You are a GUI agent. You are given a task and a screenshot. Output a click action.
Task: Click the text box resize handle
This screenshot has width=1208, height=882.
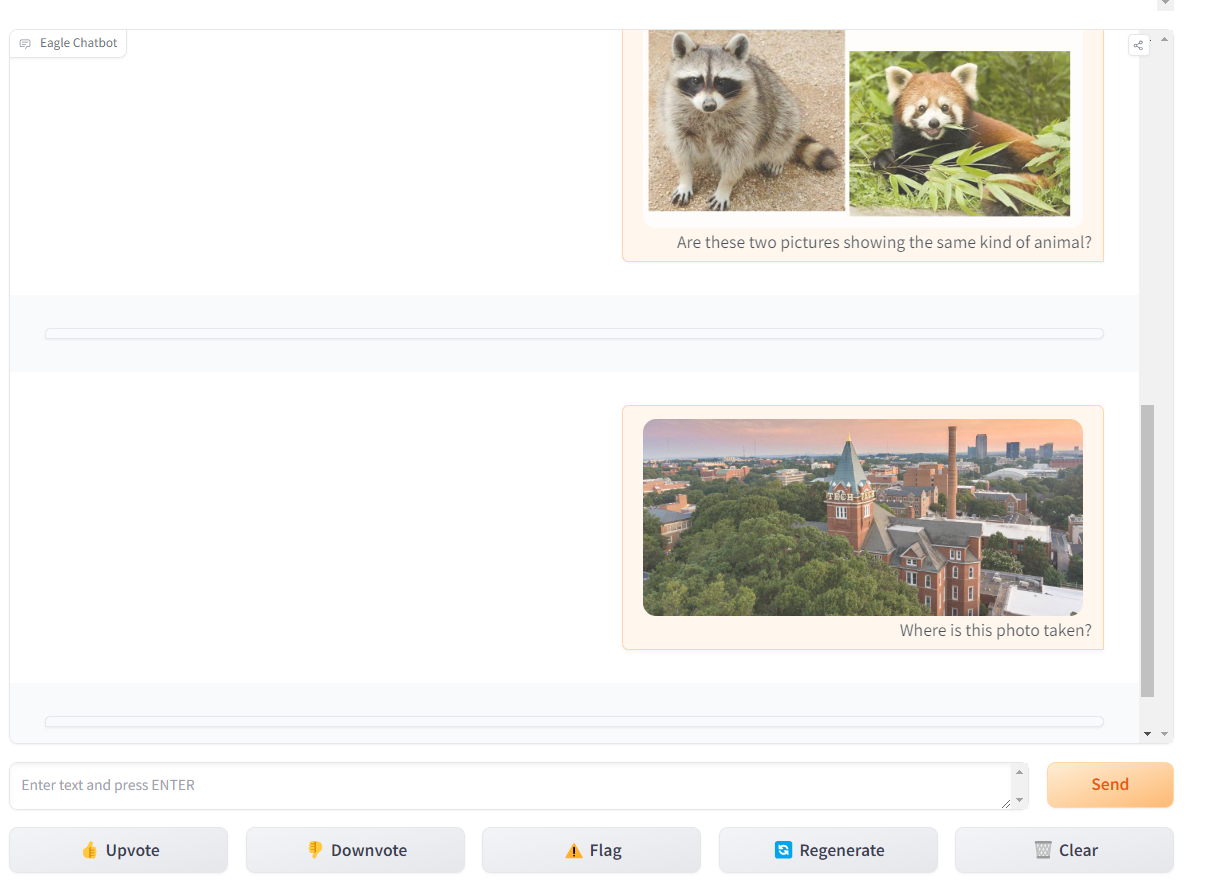pos(1005,803)
